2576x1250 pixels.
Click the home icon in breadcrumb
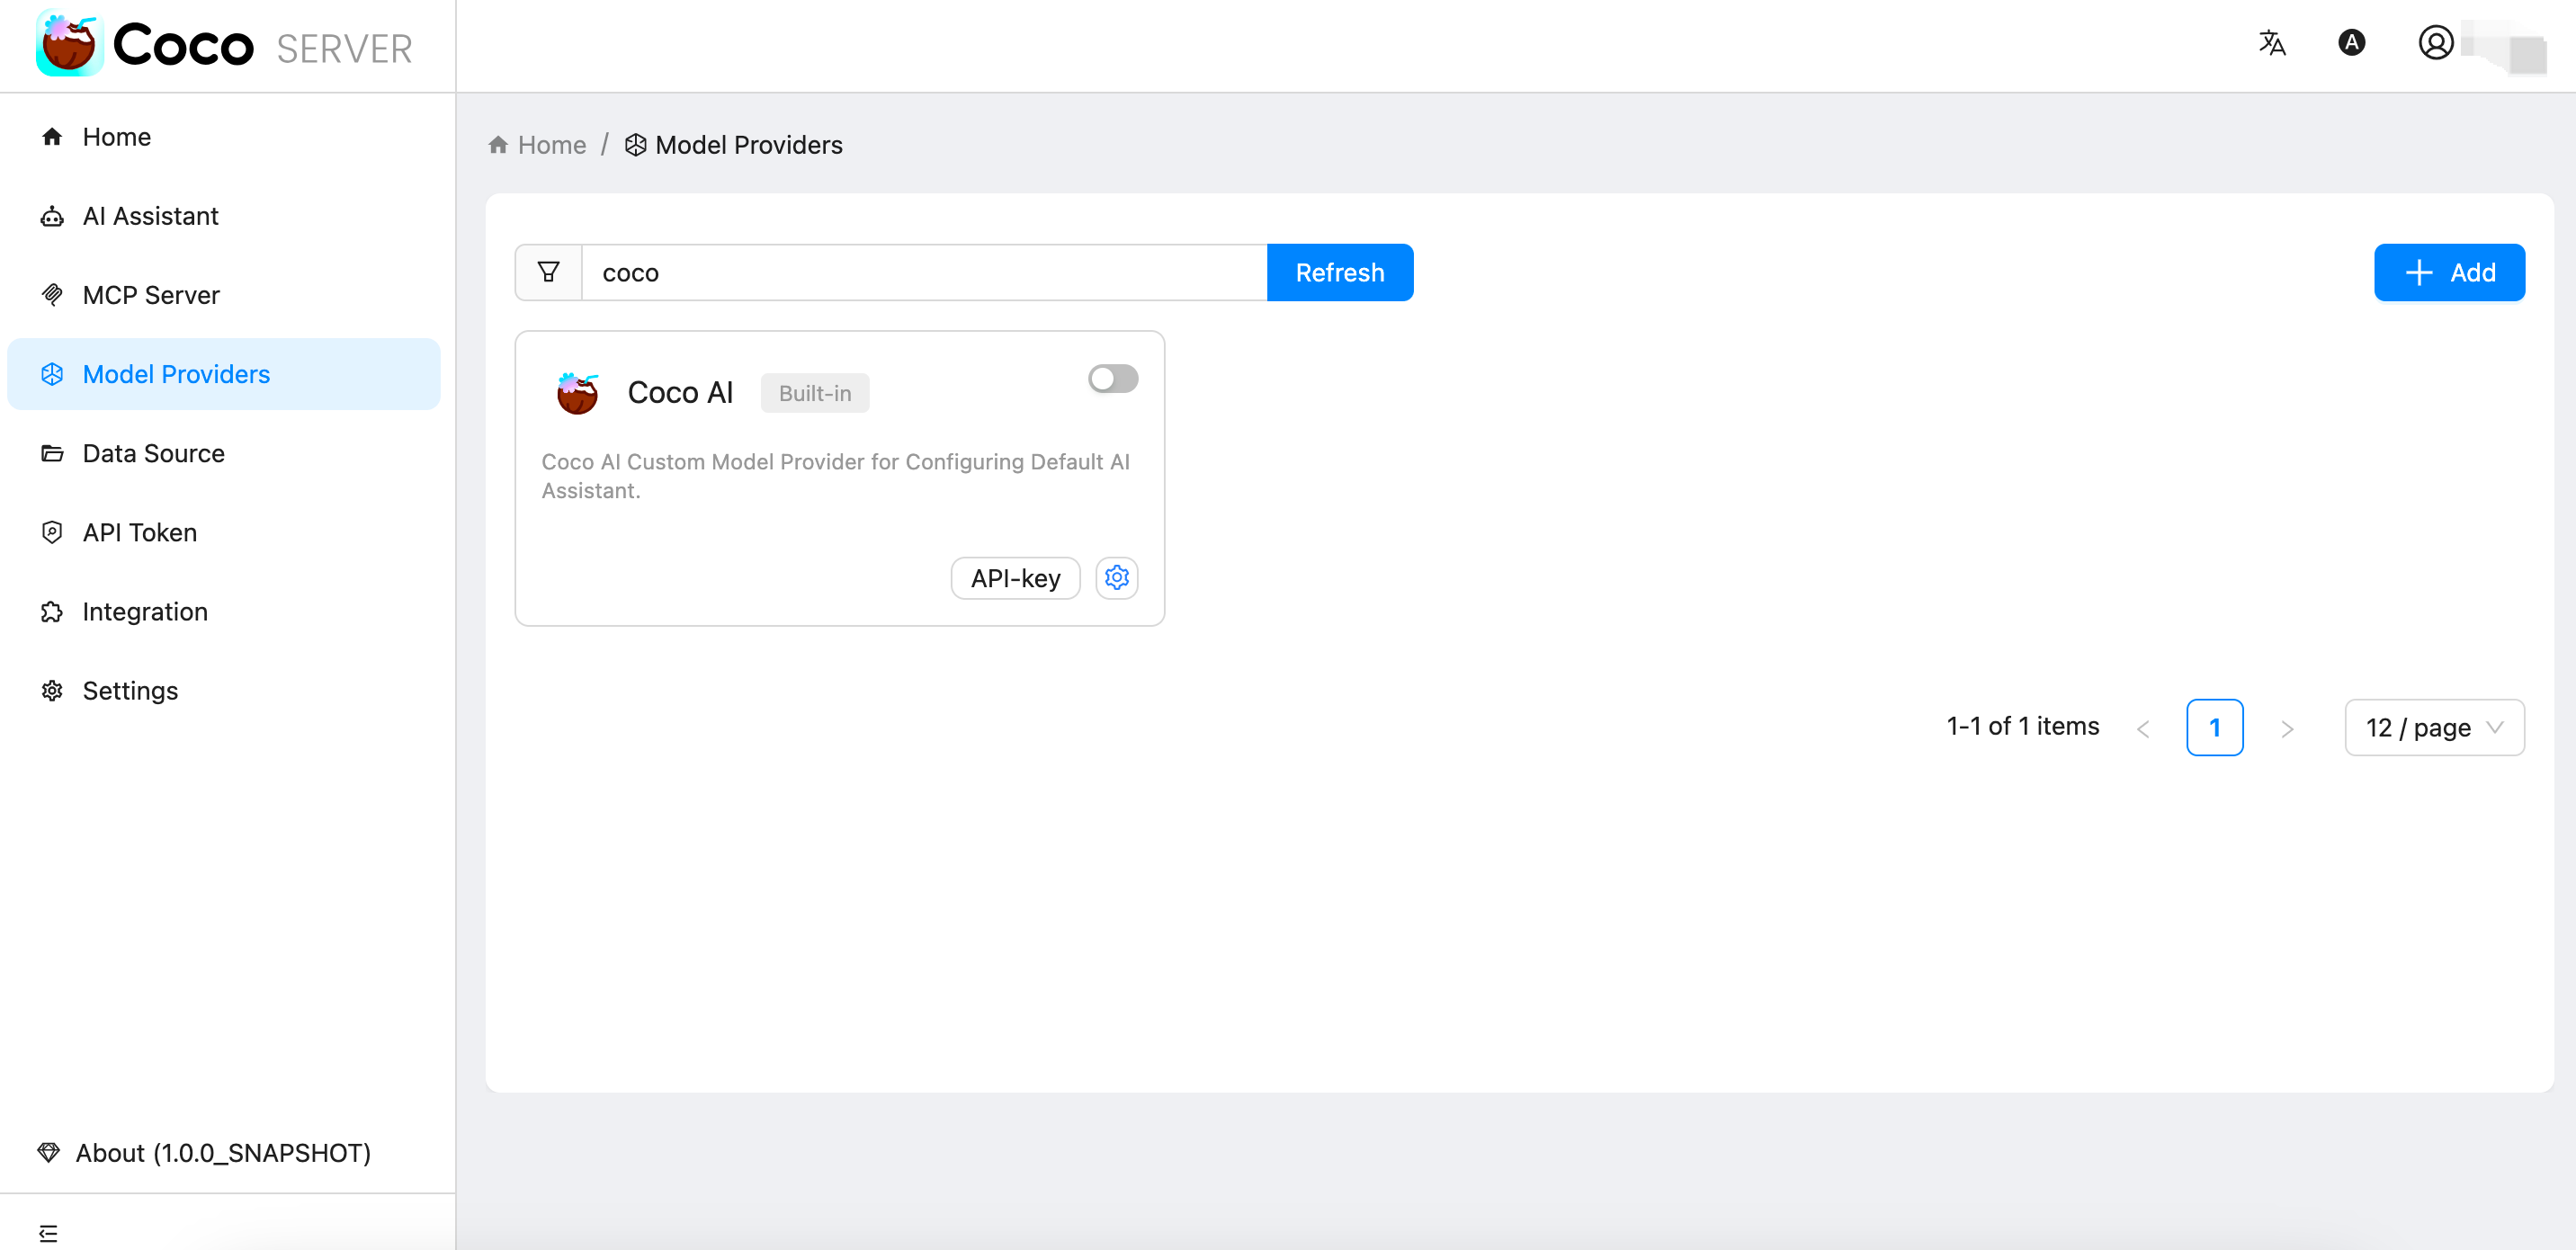click(498, 145)
